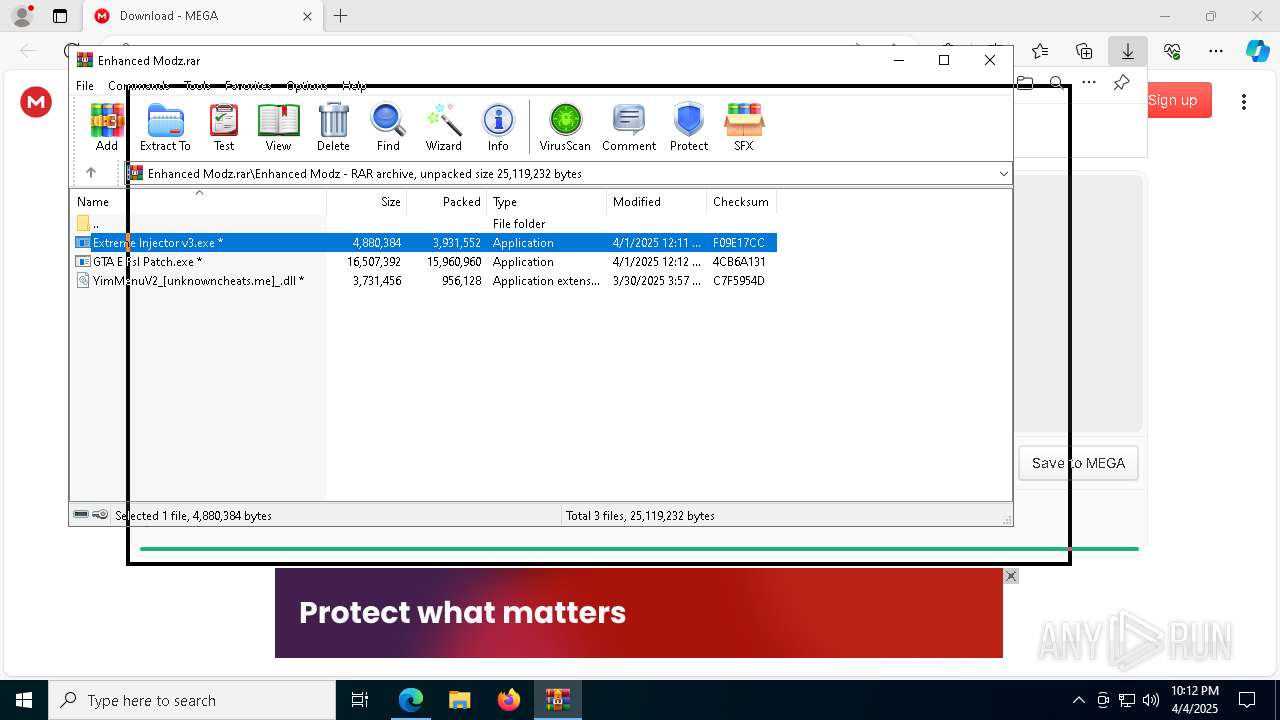Viewport: 1280px width, 720px height.
Task: Open the Tools menu
Action: pyautogui.click(x=197, y=86)
